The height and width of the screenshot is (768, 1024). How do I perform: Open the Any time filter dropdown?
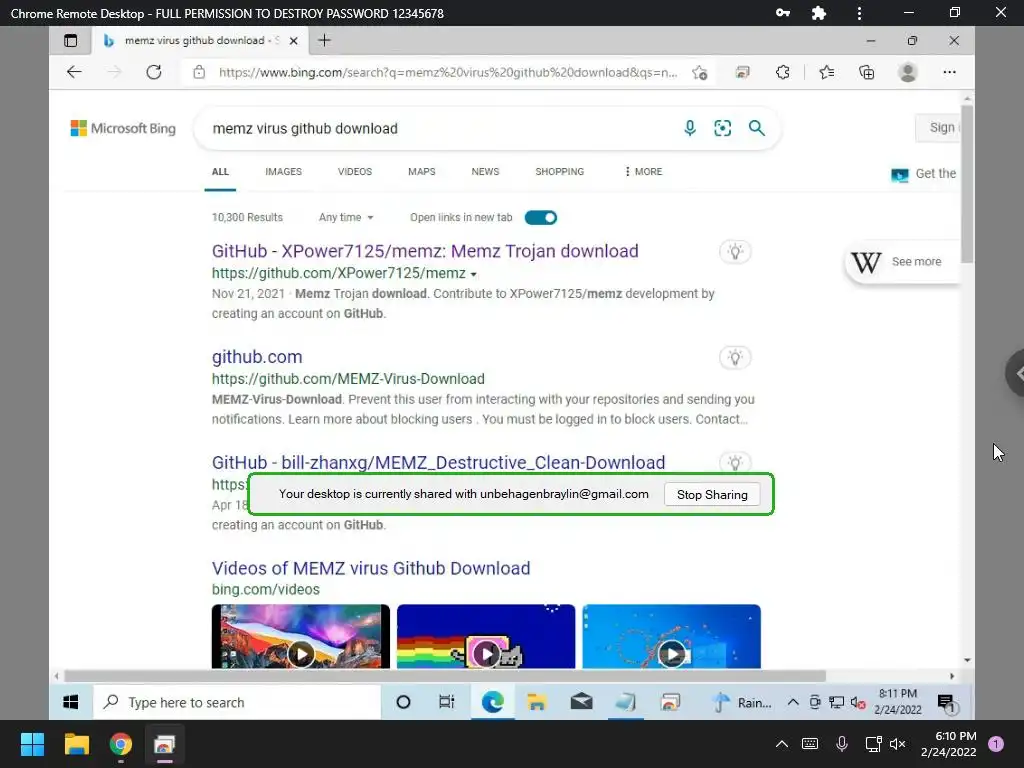coord(346,217)
